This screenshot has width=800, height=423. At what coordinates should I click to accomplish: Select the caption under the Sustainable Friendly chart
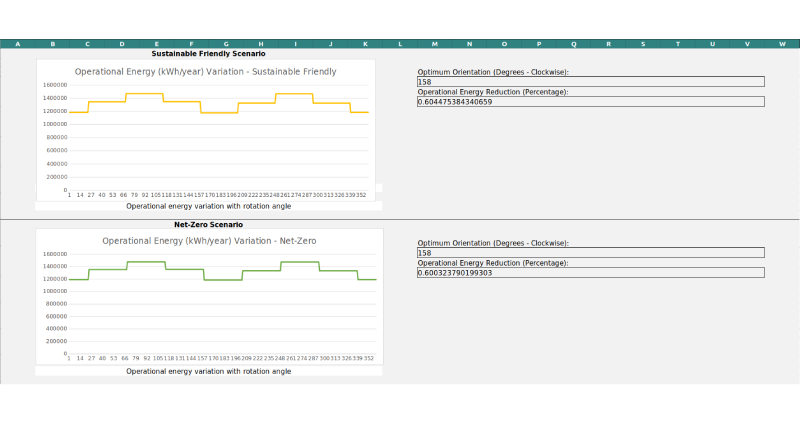point(208,205)
